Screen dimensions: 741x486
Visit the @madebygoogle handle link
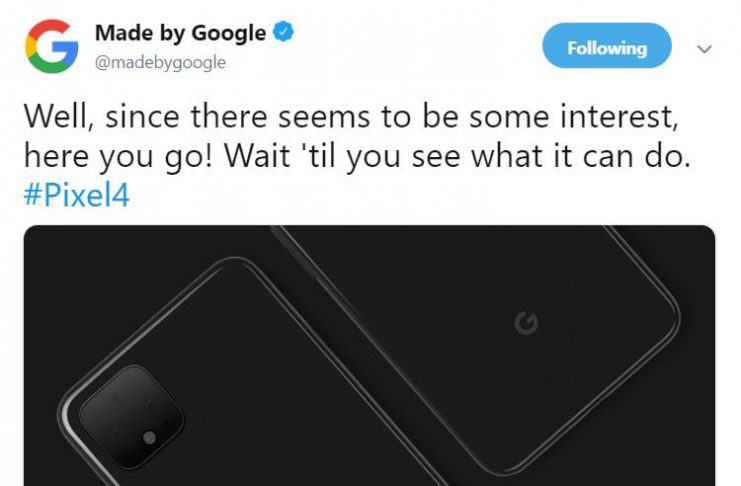[x=160, y=62]
